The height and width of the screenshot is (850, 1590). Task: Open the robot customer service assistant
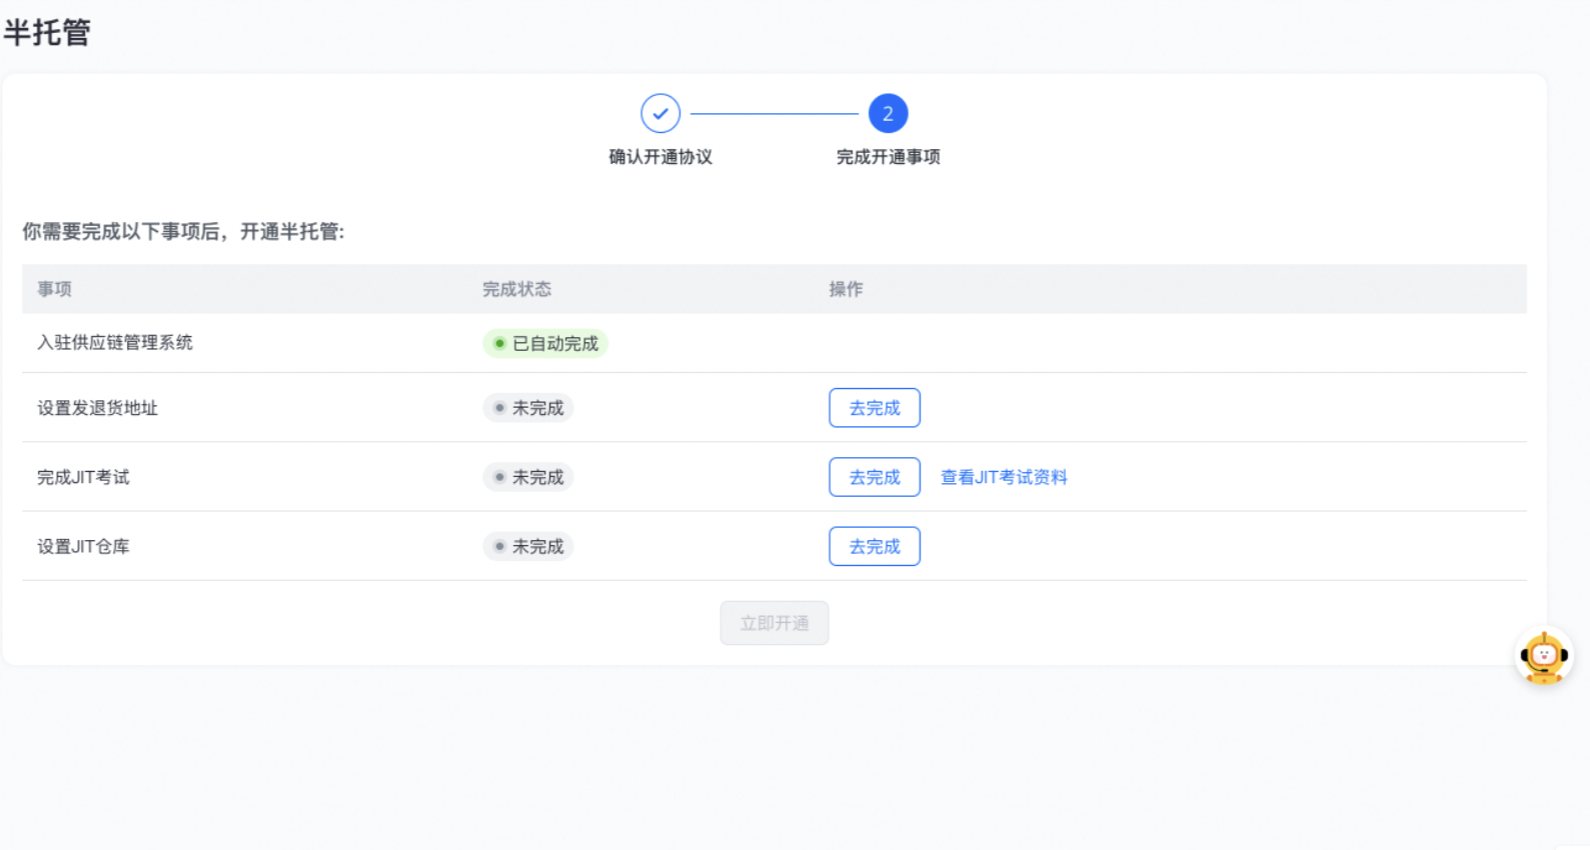pos(1543,657)
